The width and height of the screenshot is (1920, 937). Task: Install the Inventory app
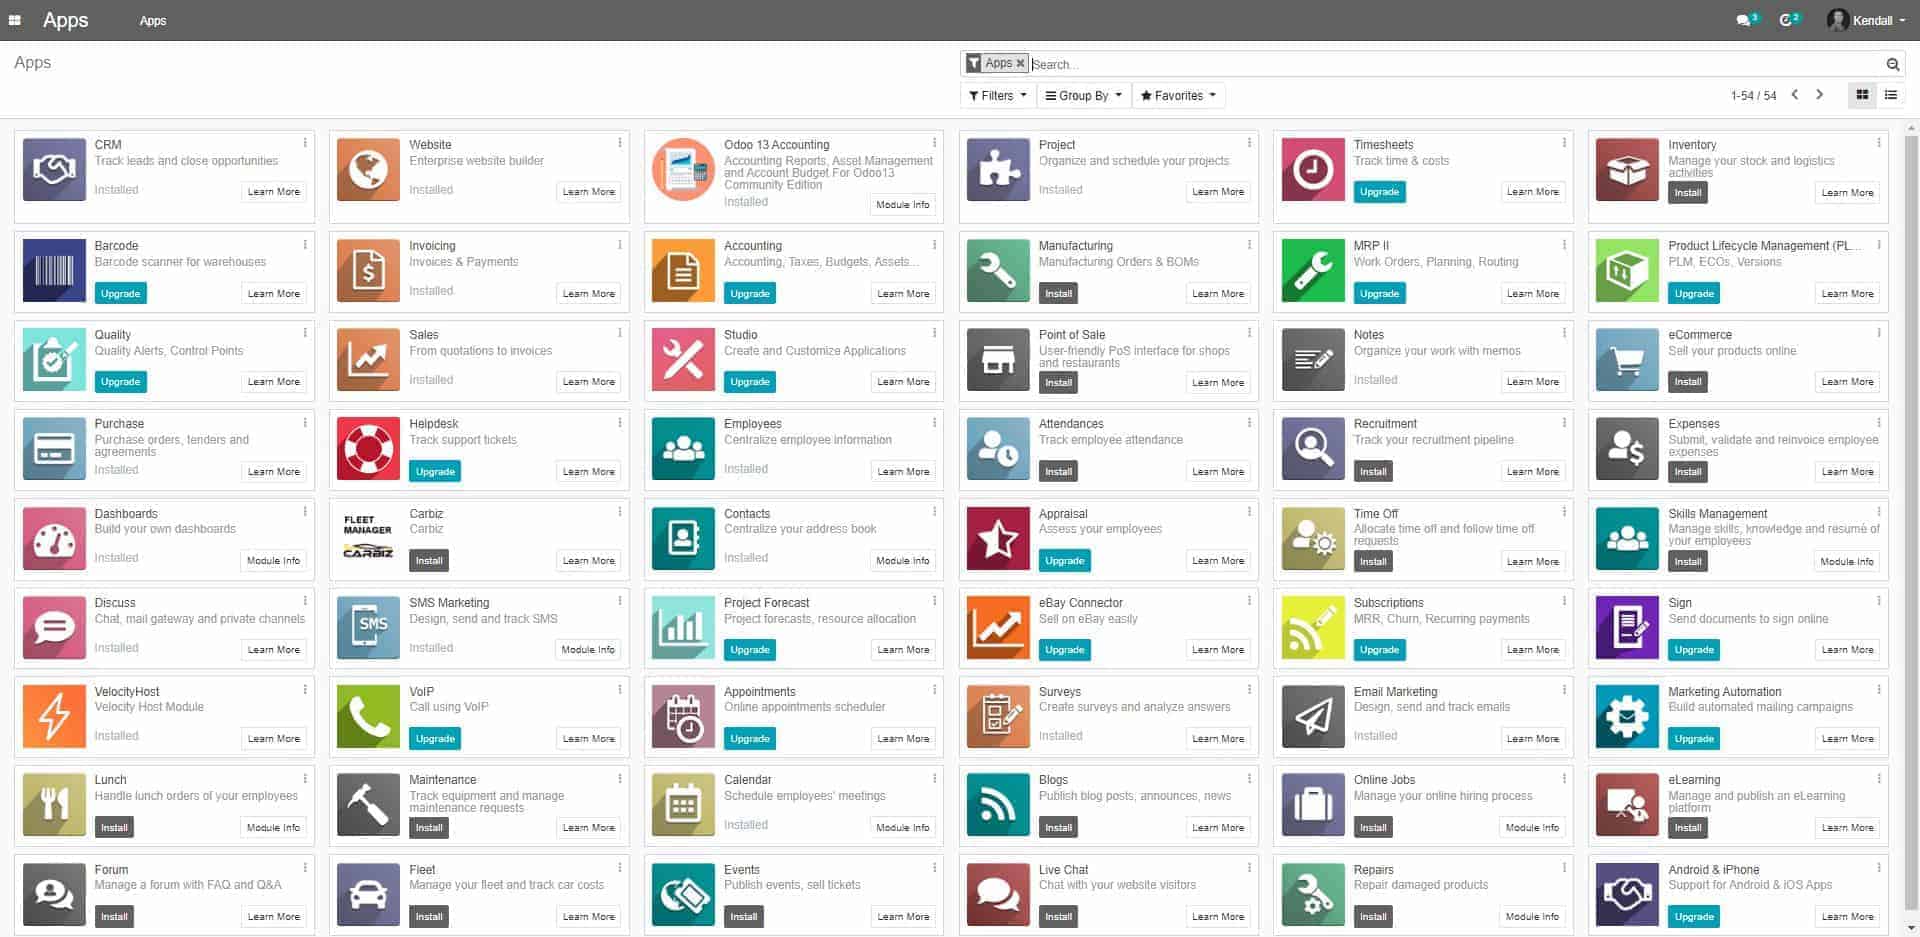point(1687,193)
